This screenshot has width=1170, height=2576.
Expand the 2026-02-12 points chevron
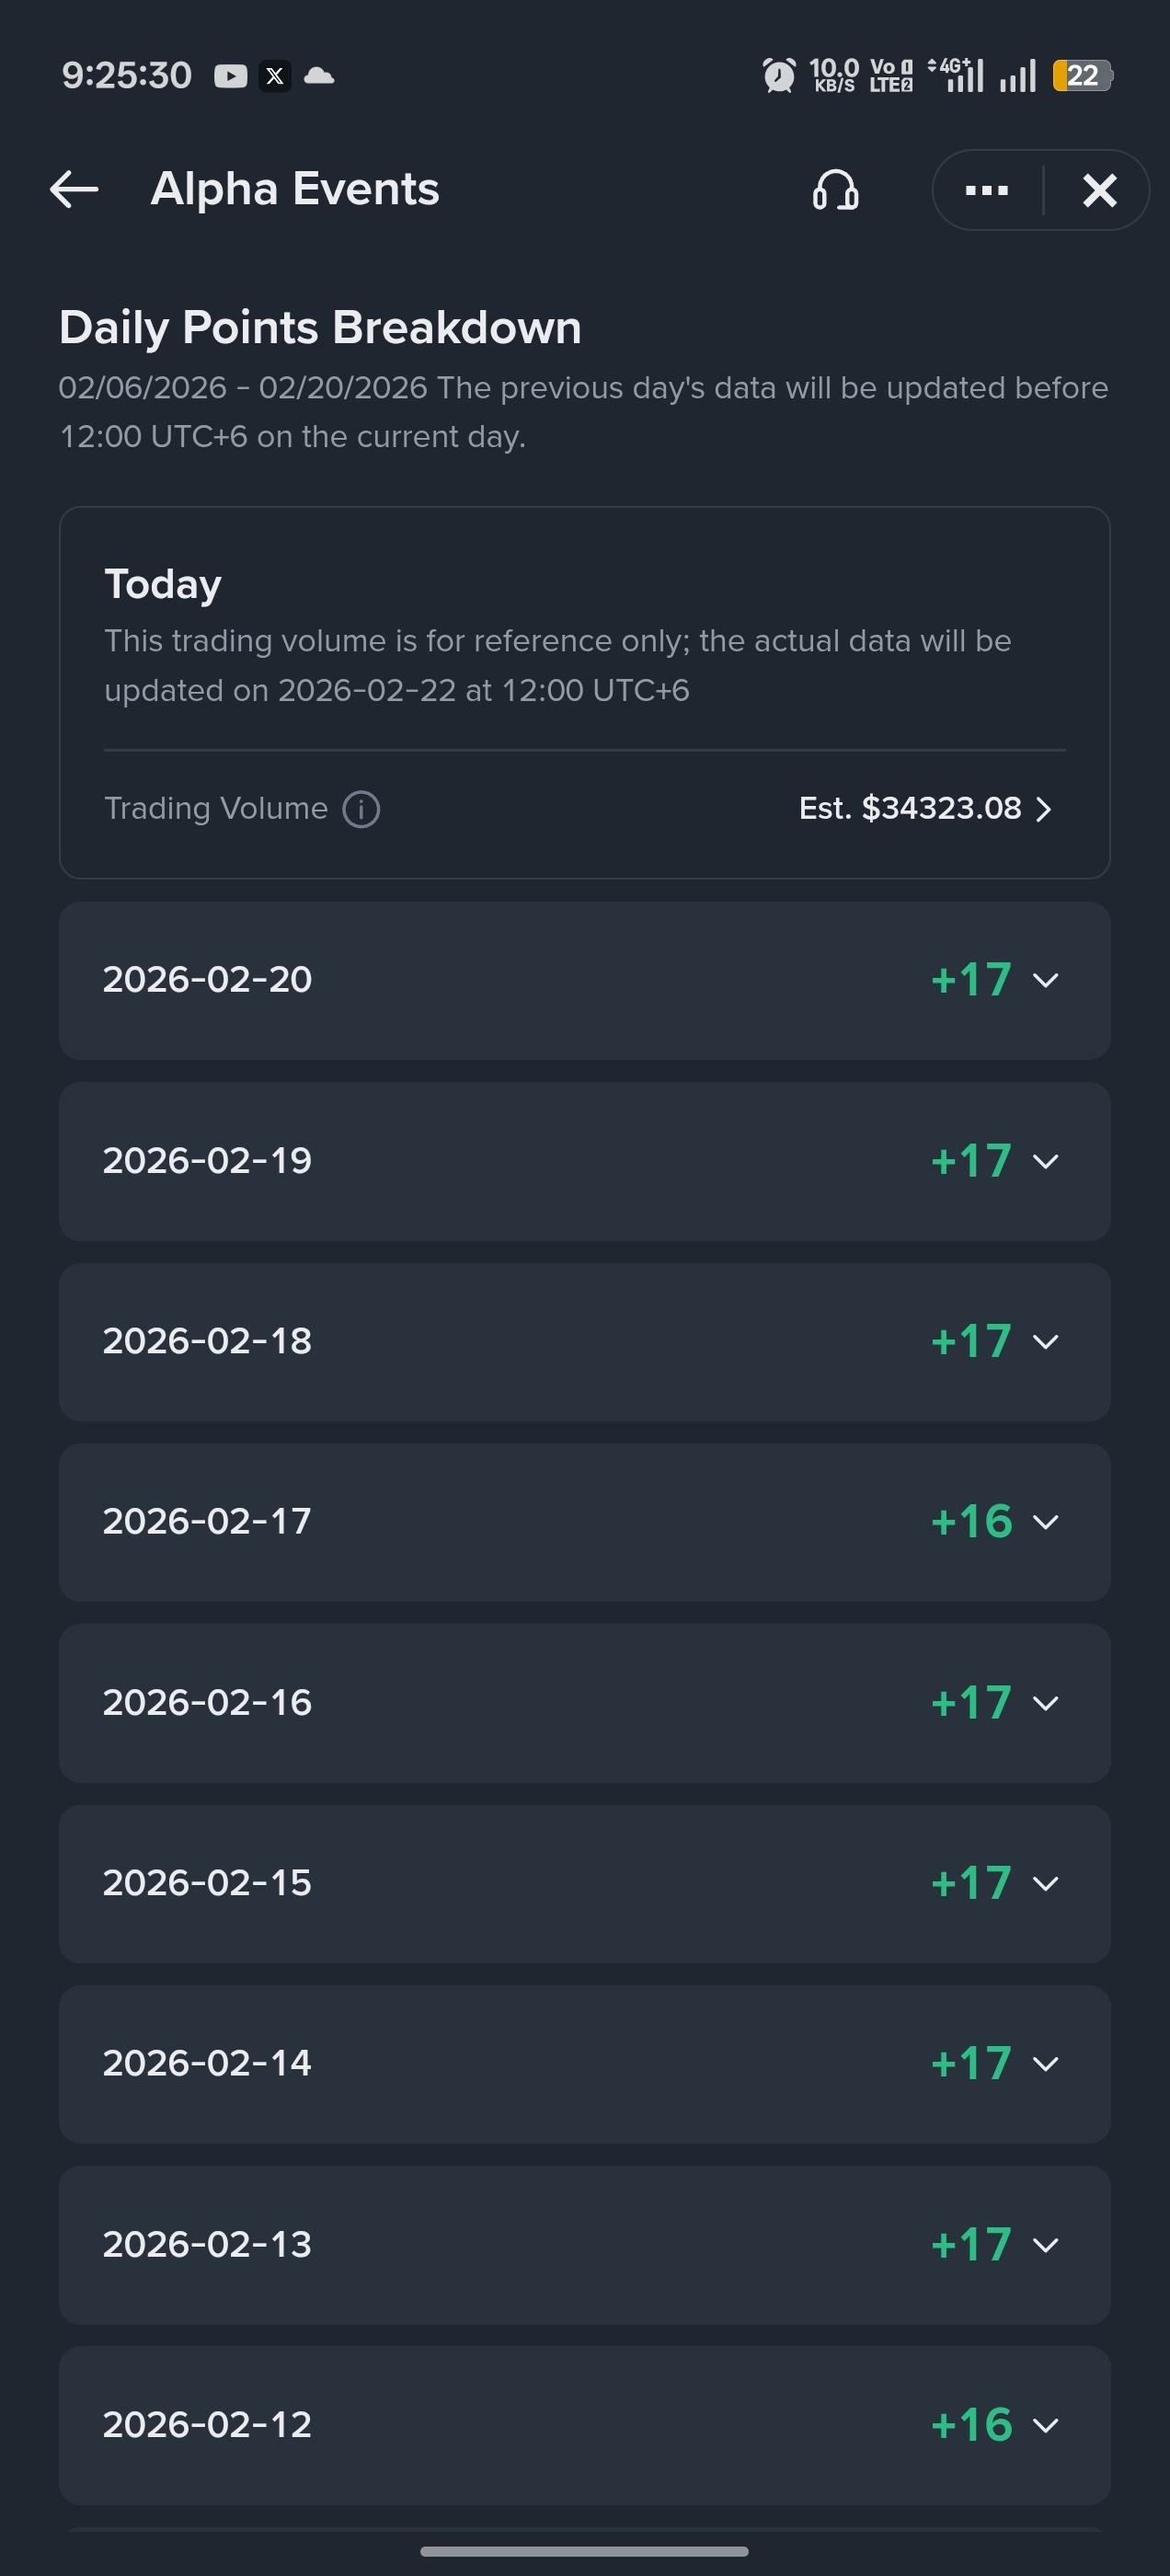click(1045, 2425)
